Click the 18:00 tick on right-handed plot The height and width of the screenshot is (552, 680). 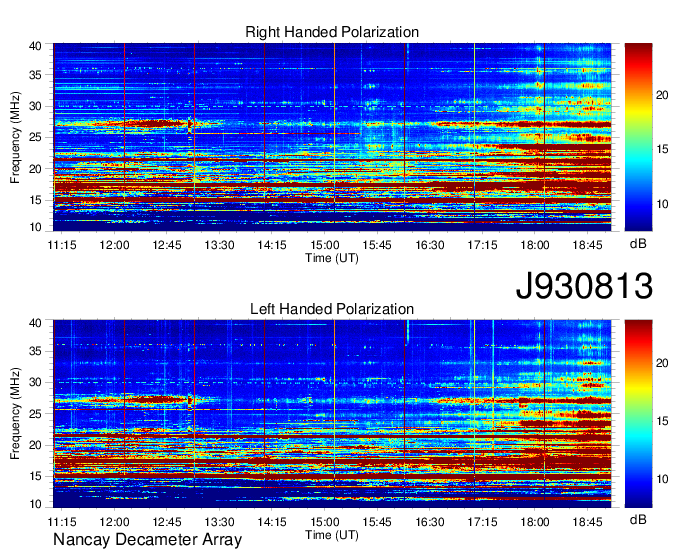pos(535,245)
